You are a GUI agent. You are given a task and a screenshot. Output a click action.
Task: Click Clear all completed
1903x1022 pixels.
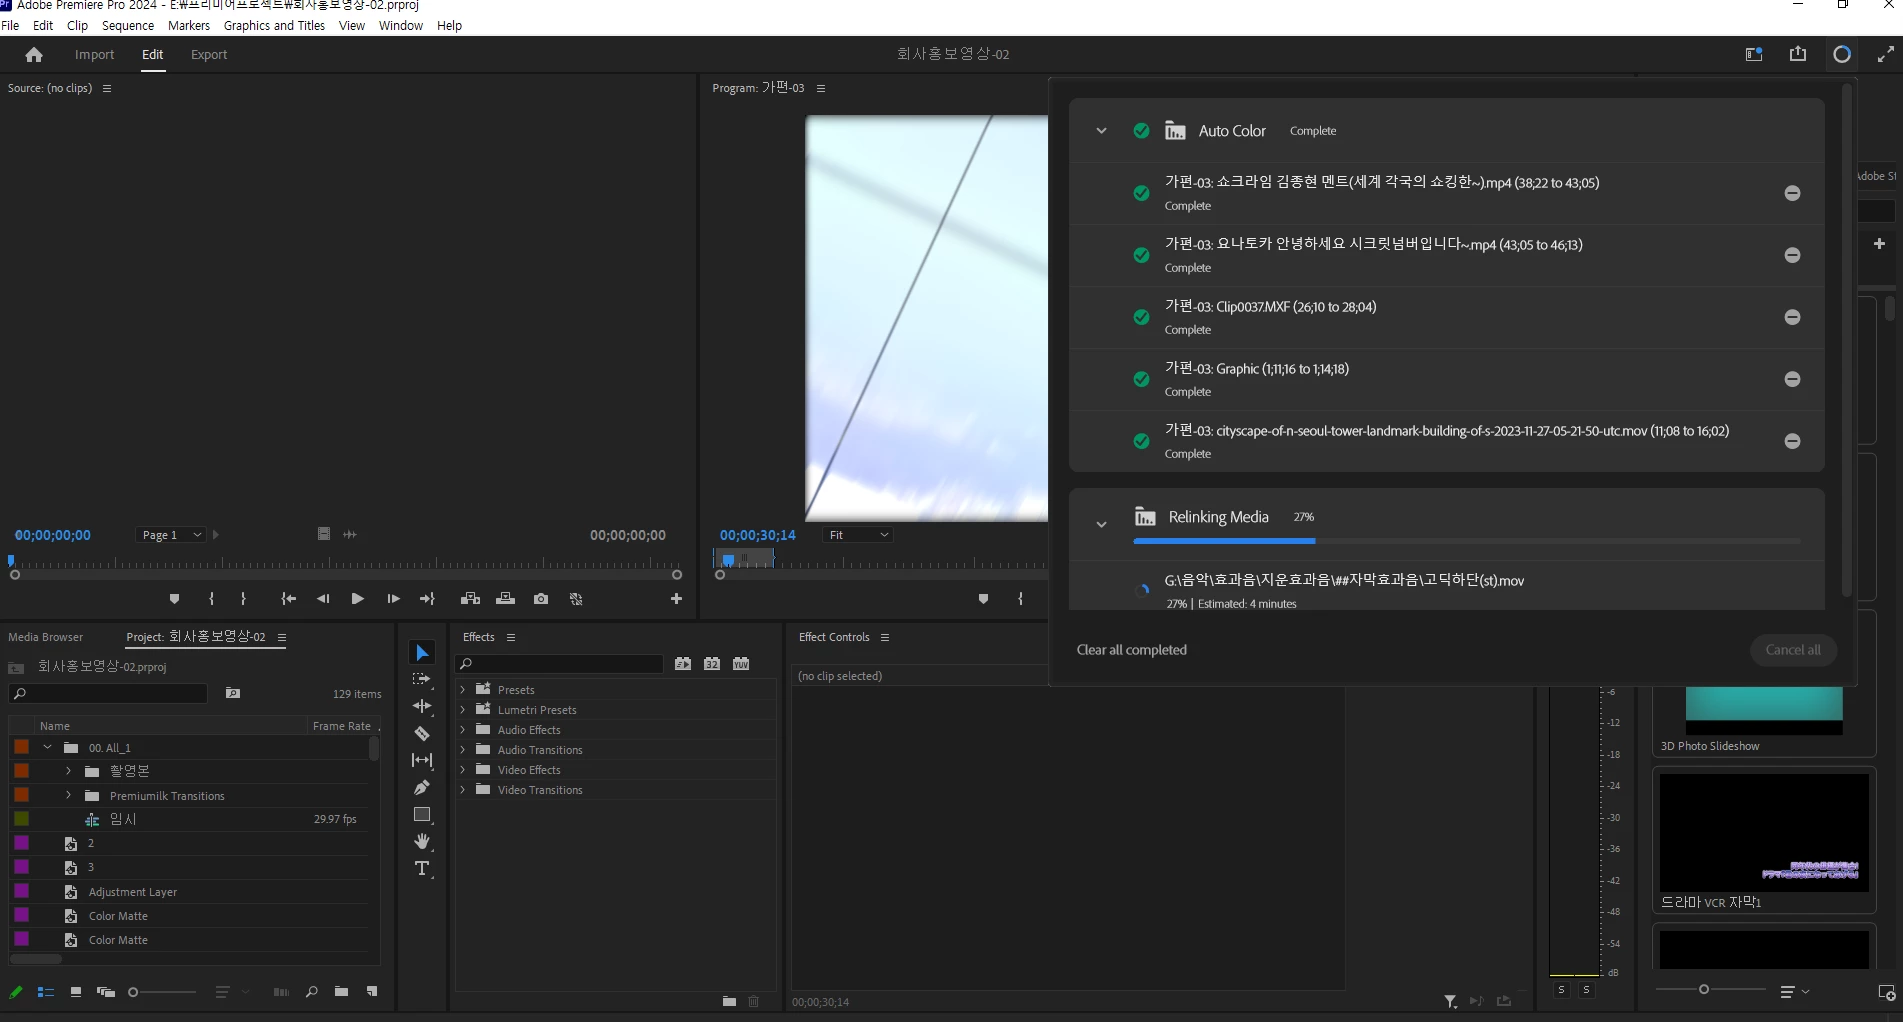click(1132, 650)
